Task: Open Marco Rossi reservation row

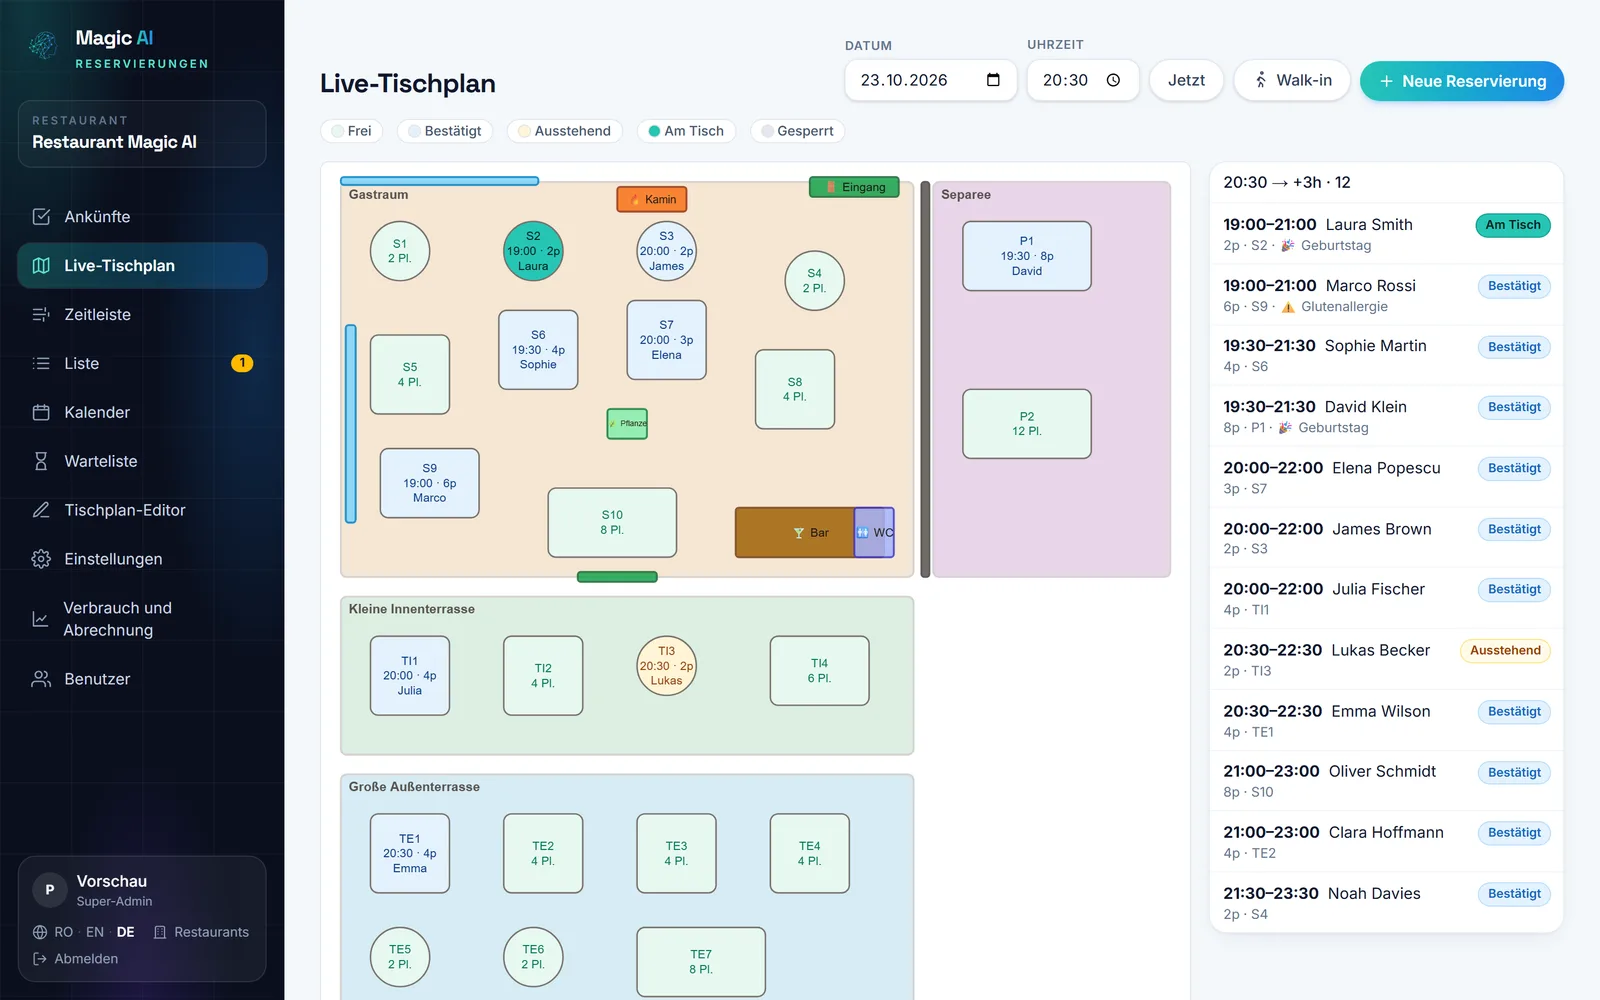Action: pyautogui.click(x=1386, y=295)
